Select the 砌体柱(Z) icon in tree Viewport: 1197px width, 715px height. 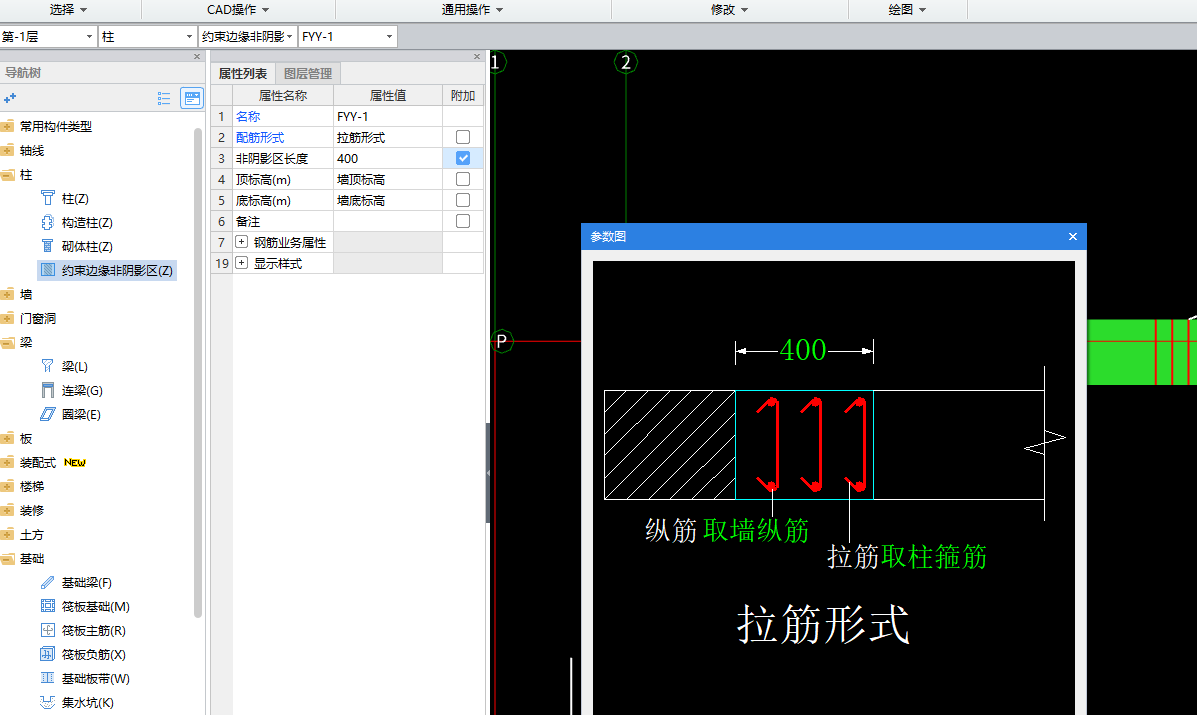(47, 246)
